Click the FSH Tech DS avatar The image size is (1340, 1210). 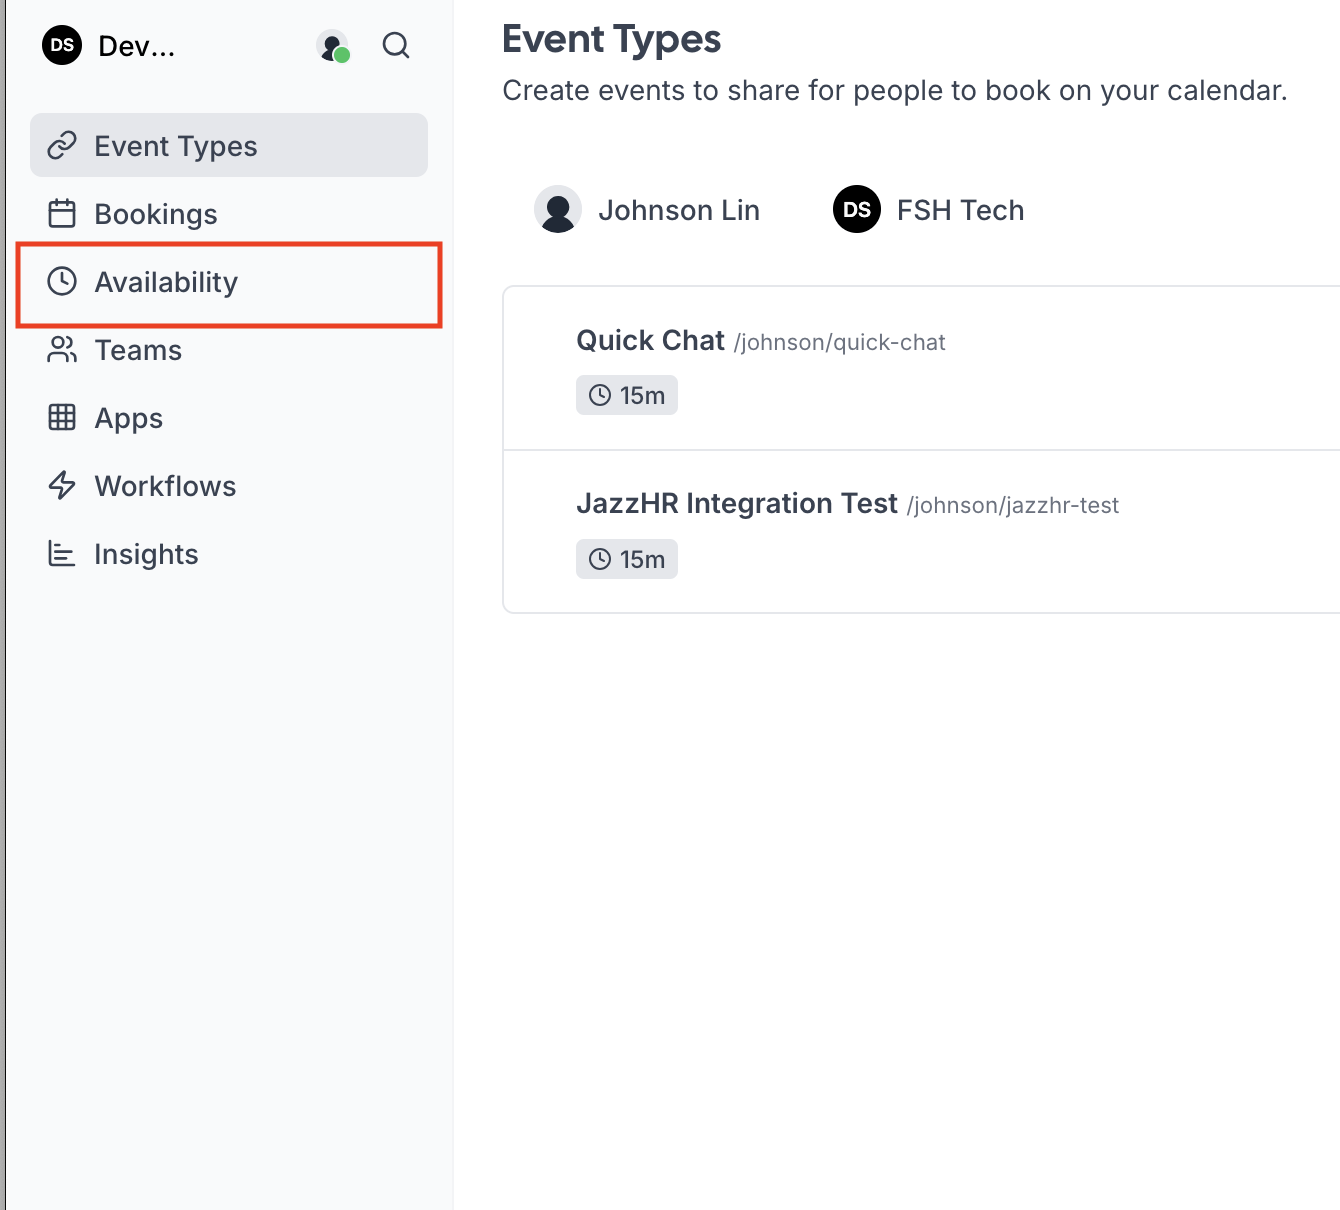(857, 210)
